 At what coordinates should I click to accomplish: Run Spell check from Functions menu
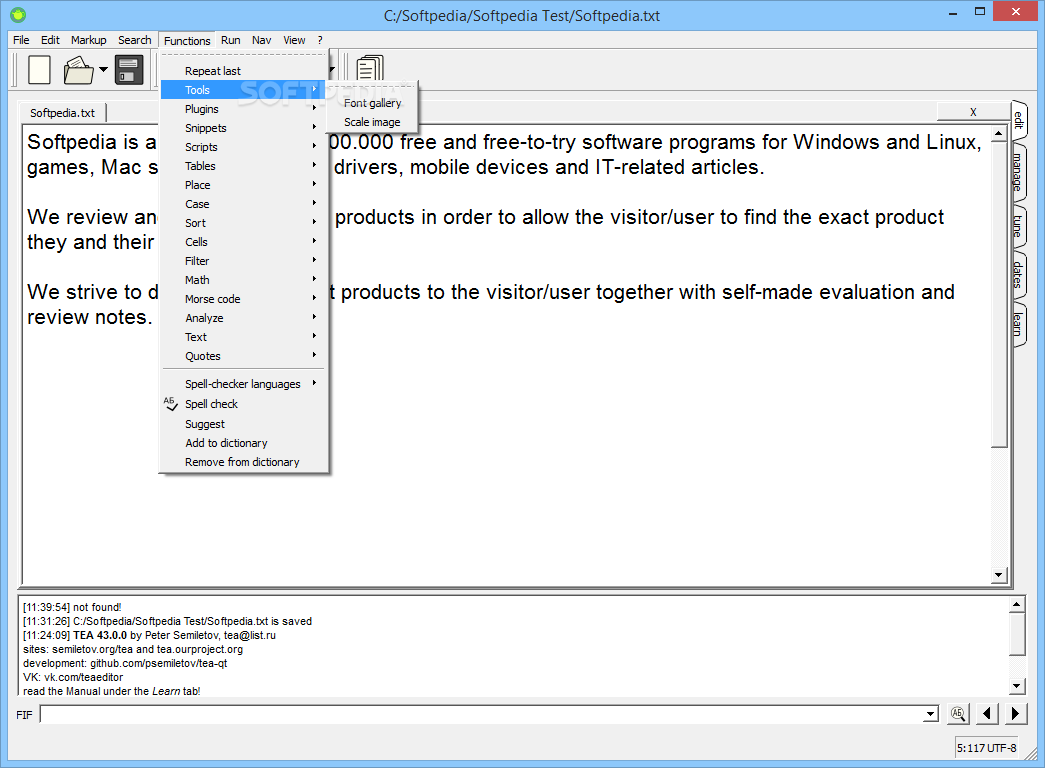244,404
